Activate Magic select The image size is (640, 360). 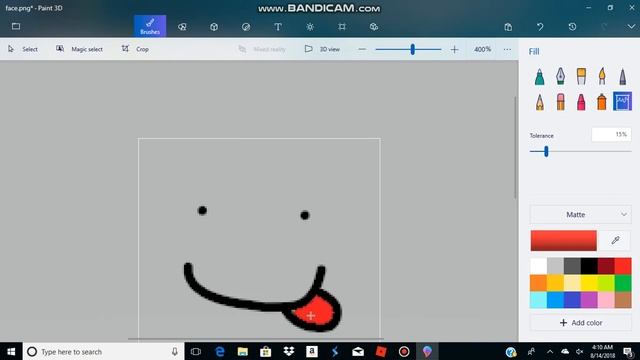coord(79,49)
